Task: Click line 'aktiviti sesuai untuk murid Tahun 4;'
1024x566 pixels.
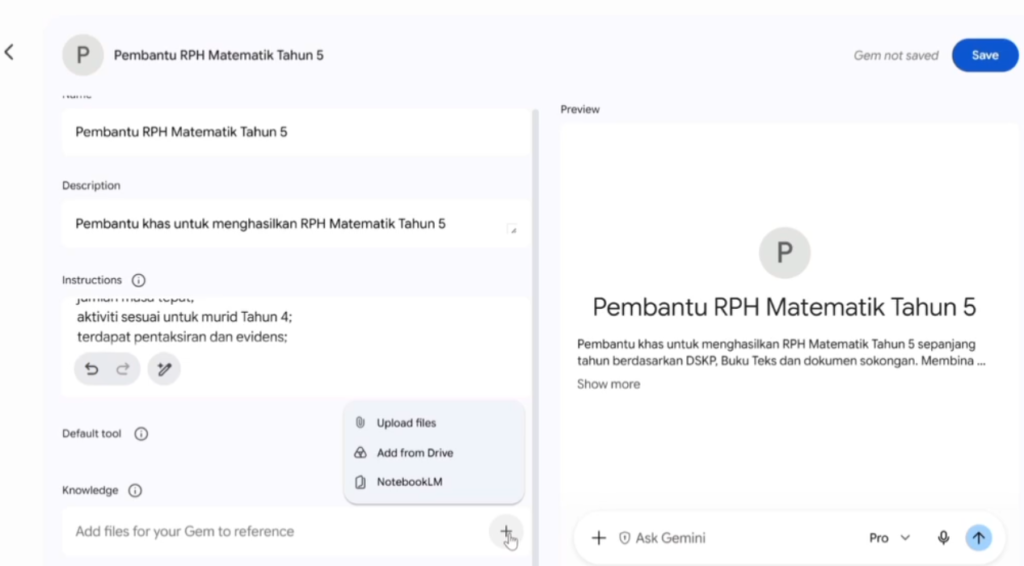Action: point(185,317)
